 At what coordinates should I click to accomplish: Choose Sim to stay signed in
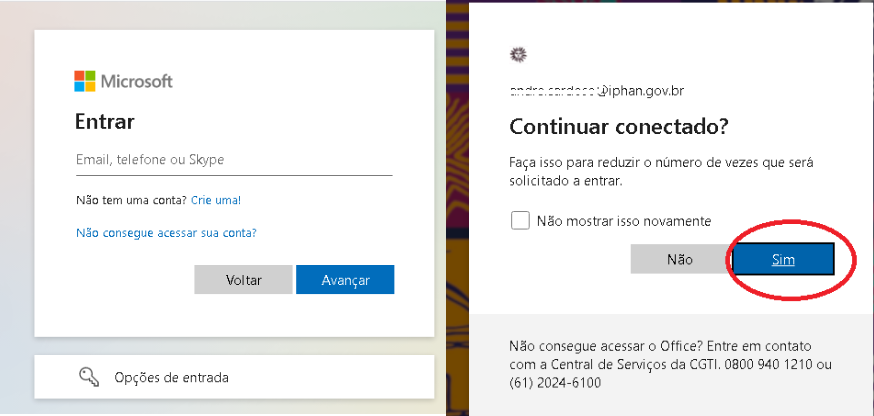point(782,259)
